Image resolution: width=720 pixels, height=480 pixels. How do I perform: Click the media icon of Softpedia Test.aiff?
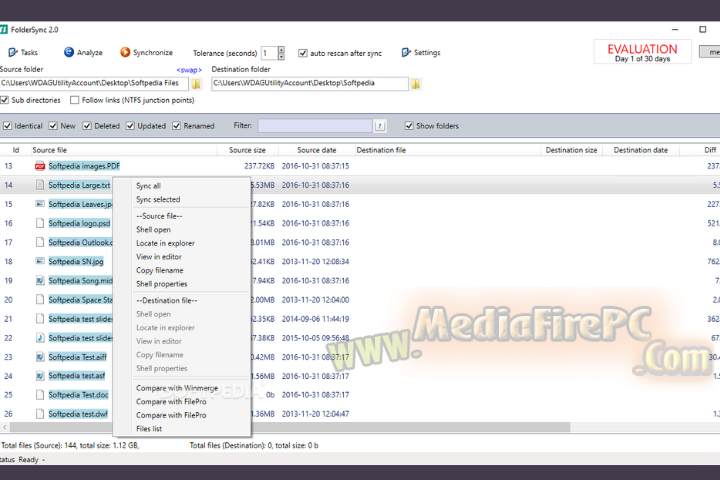point(40,356)
